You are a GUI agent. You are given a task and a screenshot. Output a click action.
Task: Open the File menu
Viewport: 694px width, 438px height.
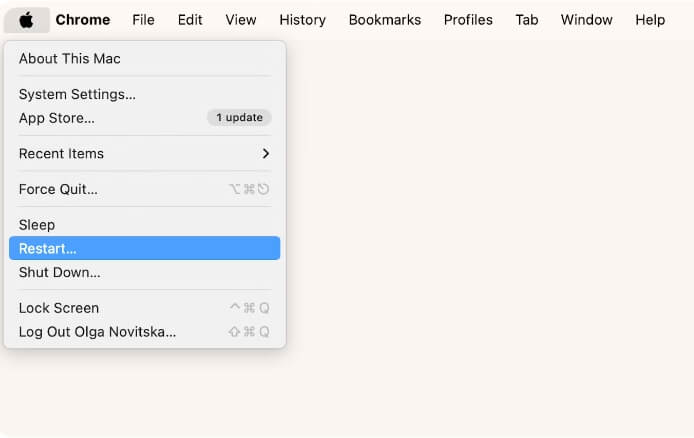point(143,20)
